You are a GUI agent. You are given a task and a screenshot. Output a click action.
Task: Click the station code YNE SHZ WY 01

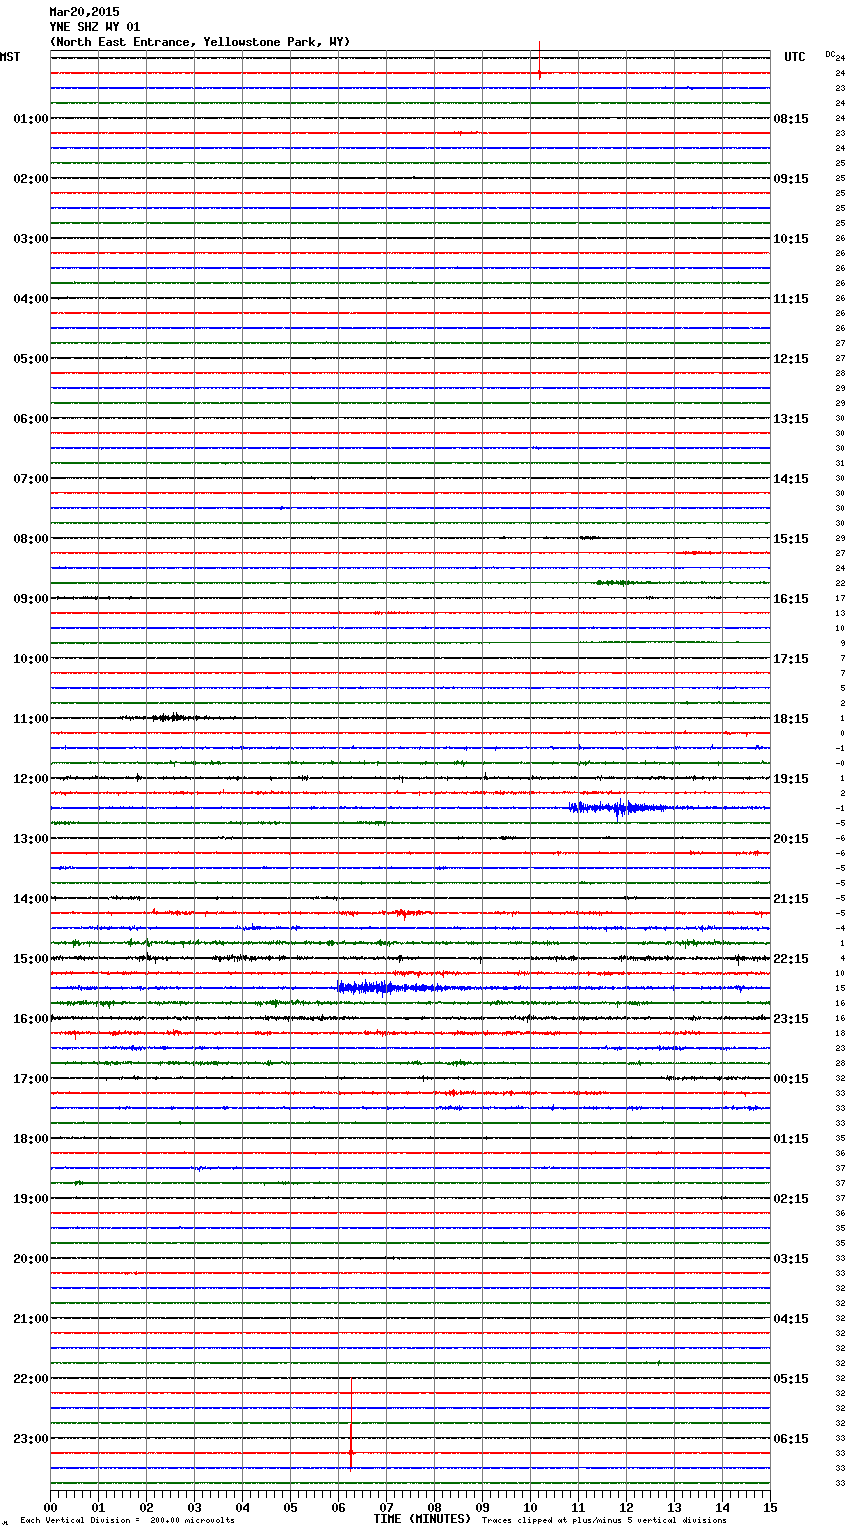click(95, 27)
